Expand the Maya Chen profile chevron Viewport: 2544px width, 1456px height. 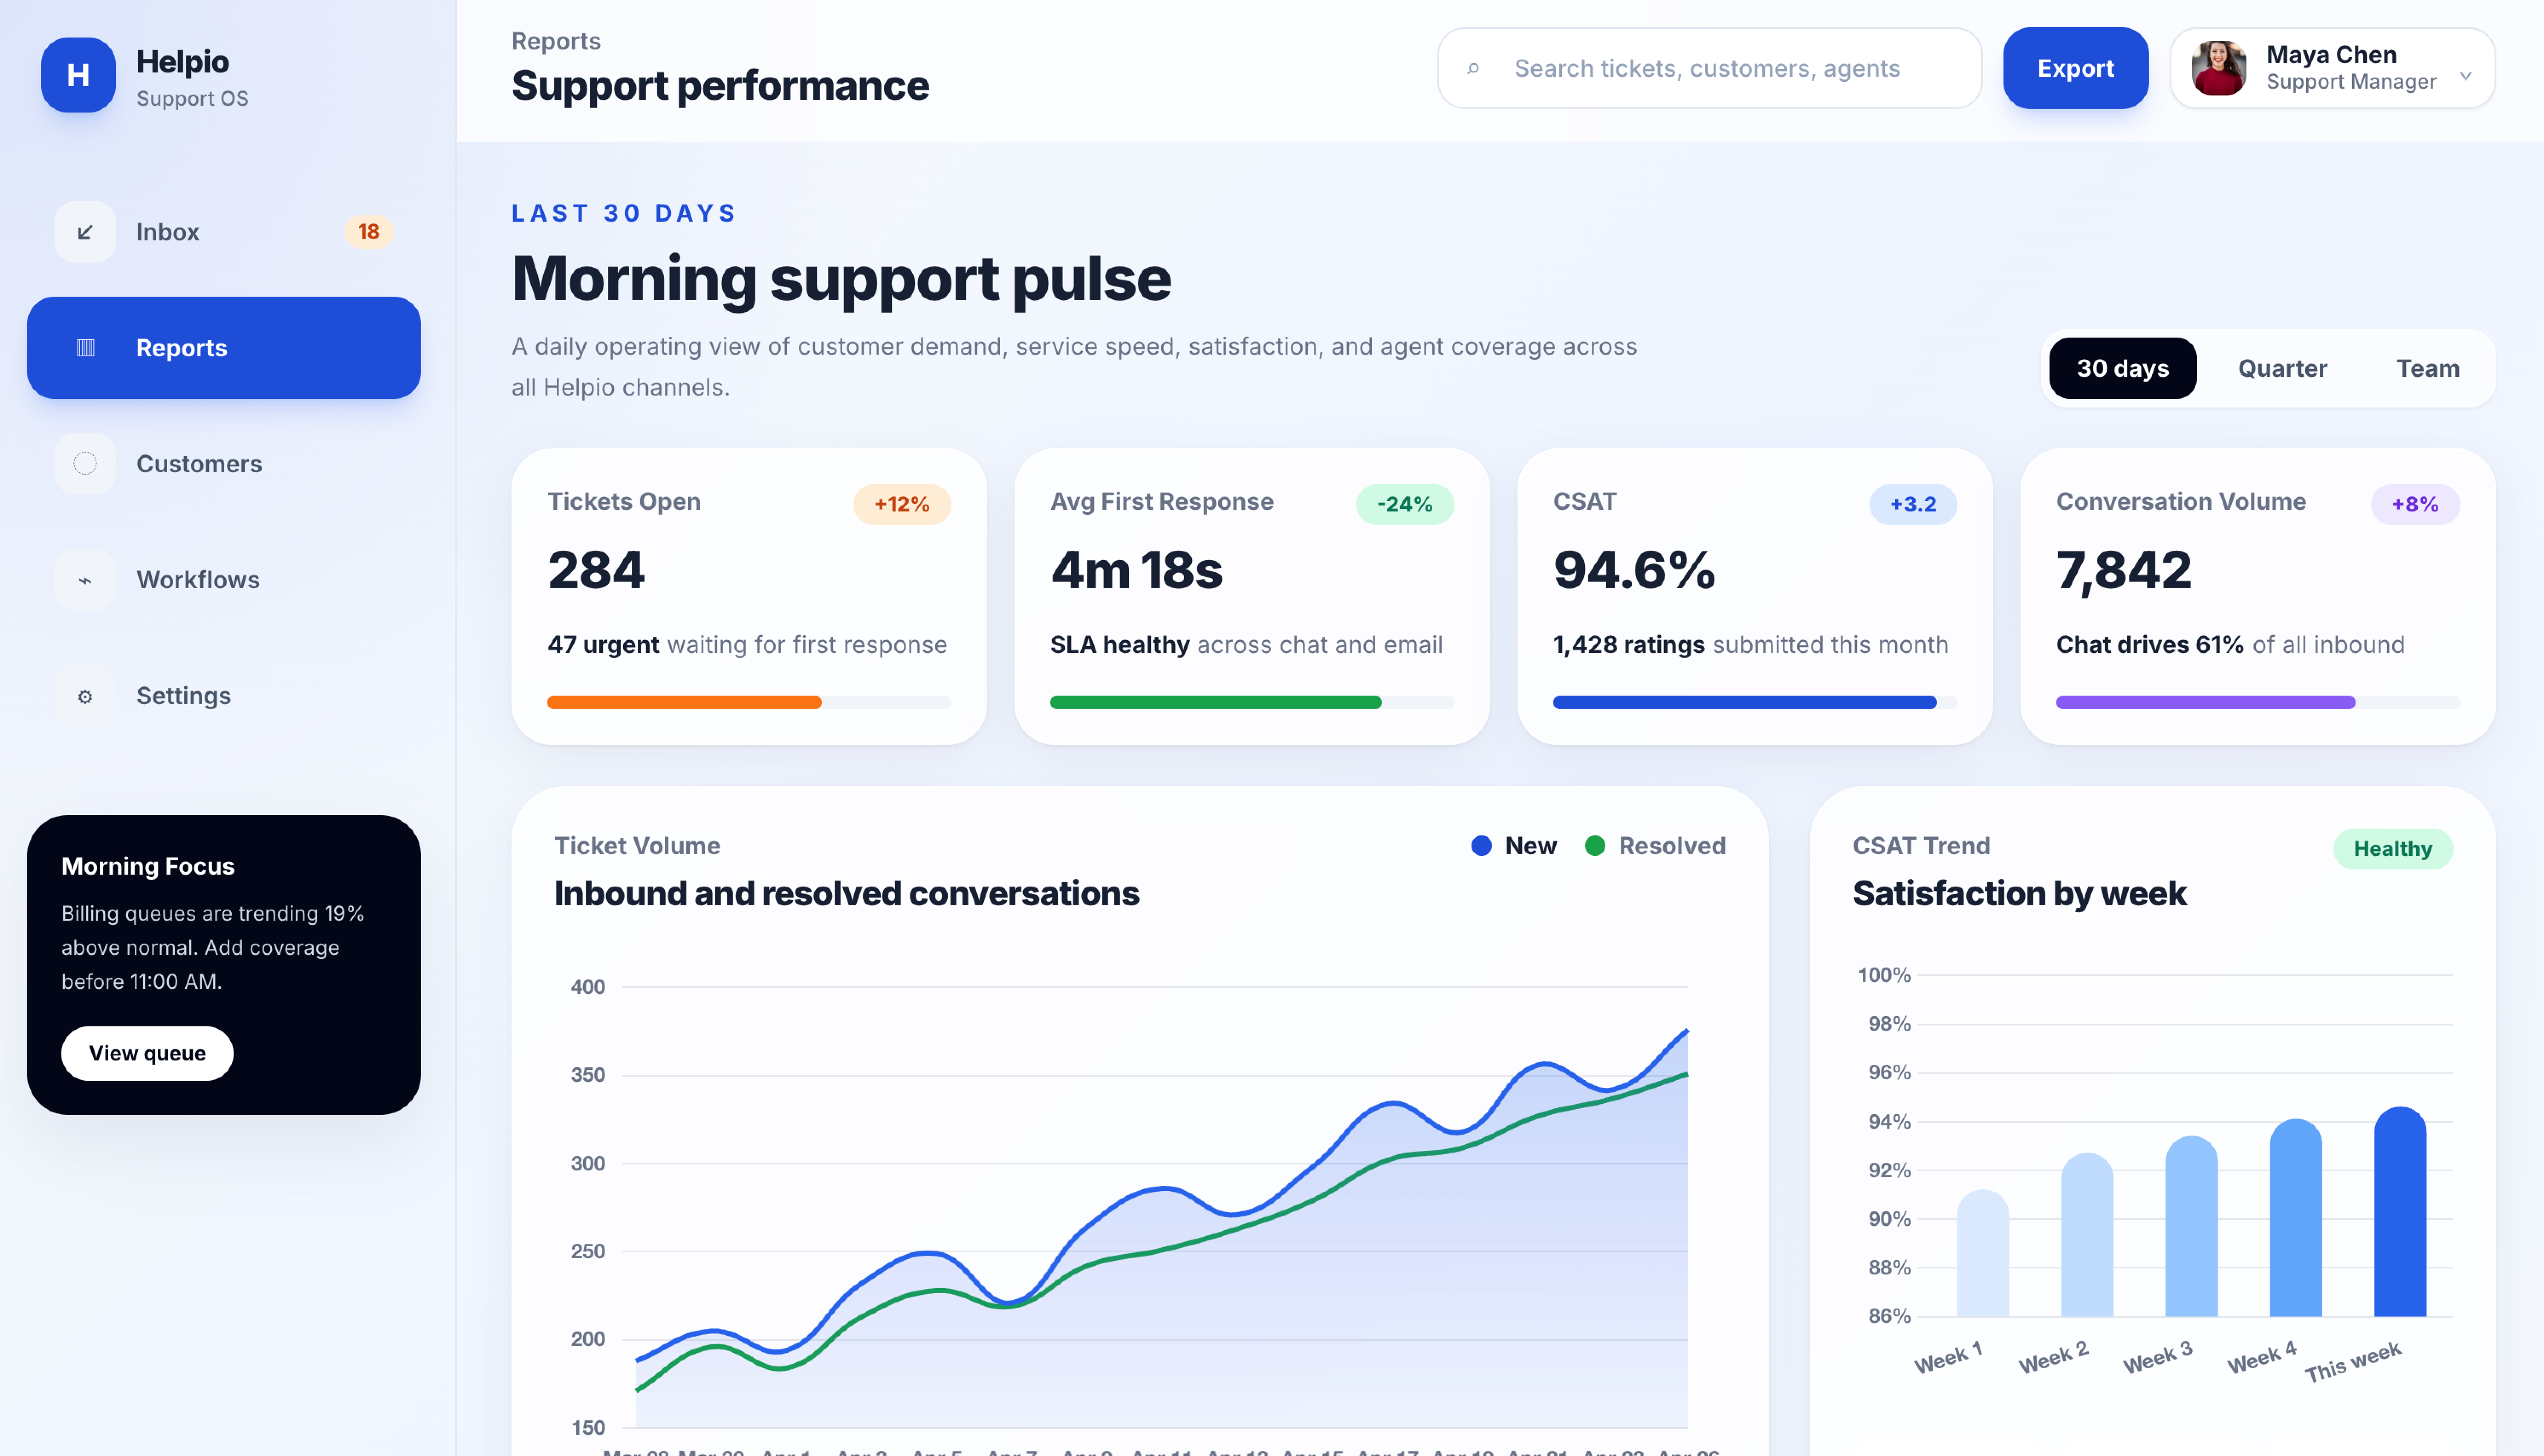pos(2465,76)
